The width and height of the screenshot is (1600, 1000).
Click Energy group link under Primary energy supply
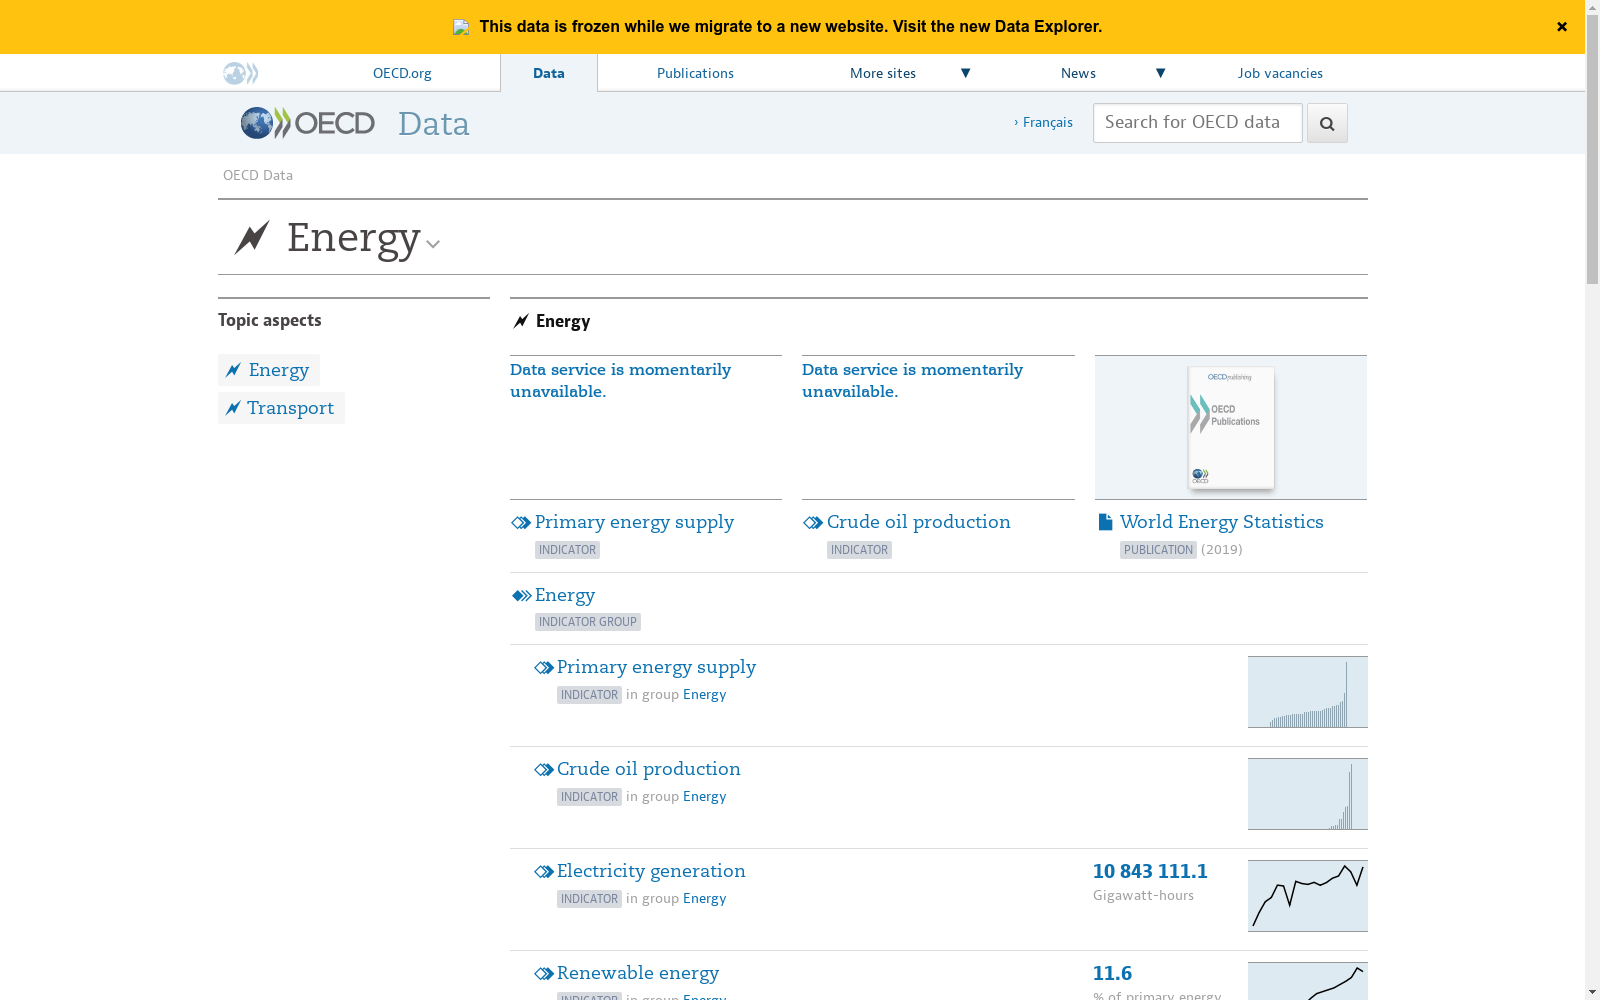point(704,695)
